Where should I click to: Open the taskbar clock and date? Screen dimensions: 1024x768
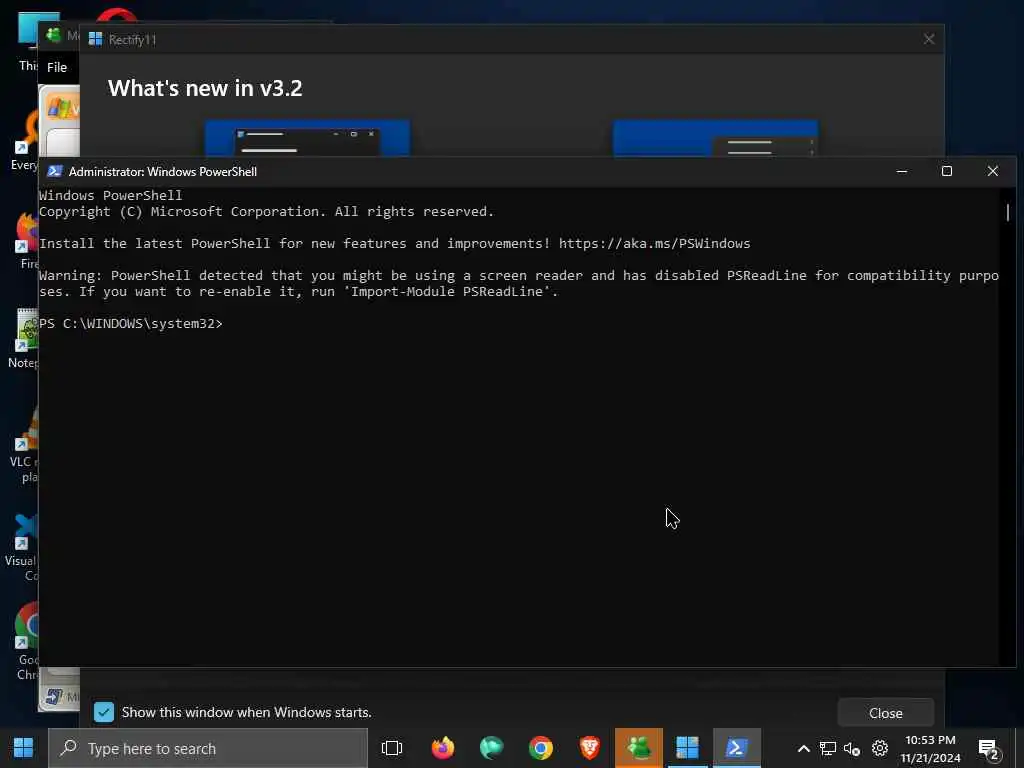[930, 749]
